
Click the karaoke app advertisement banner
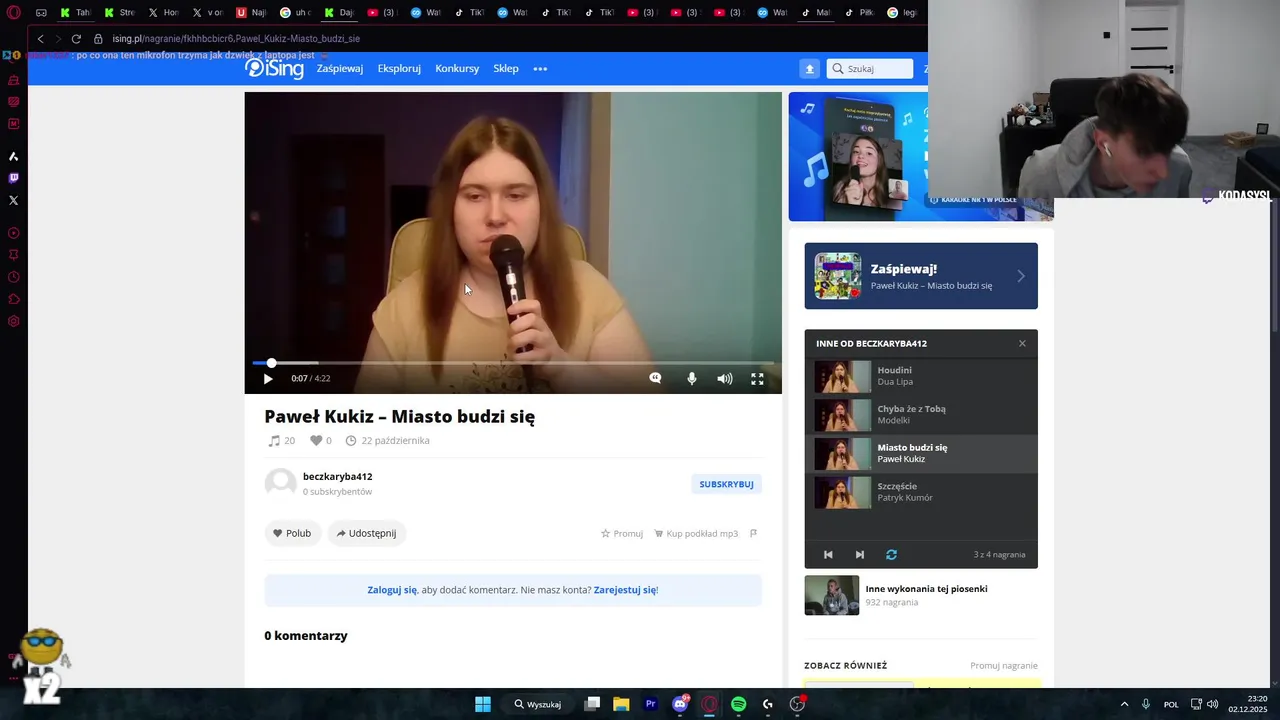(858, 156)
